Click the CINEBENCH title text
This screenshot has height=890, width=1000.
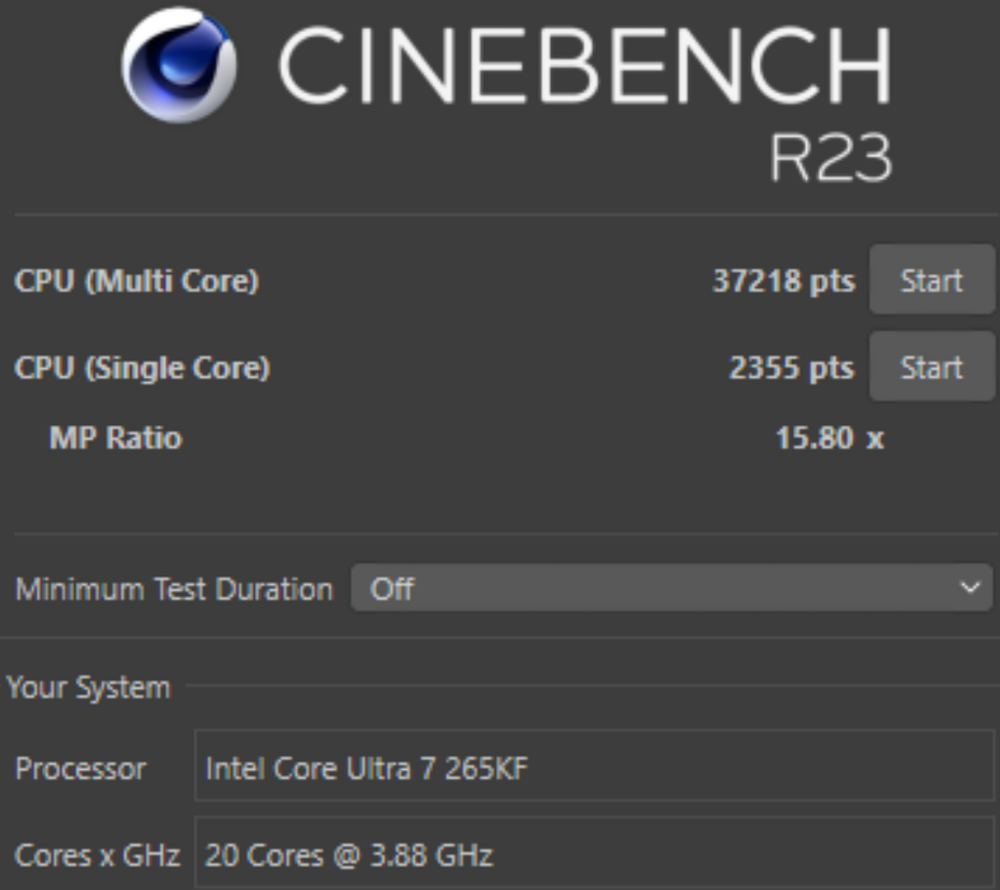tap(584, 66)
